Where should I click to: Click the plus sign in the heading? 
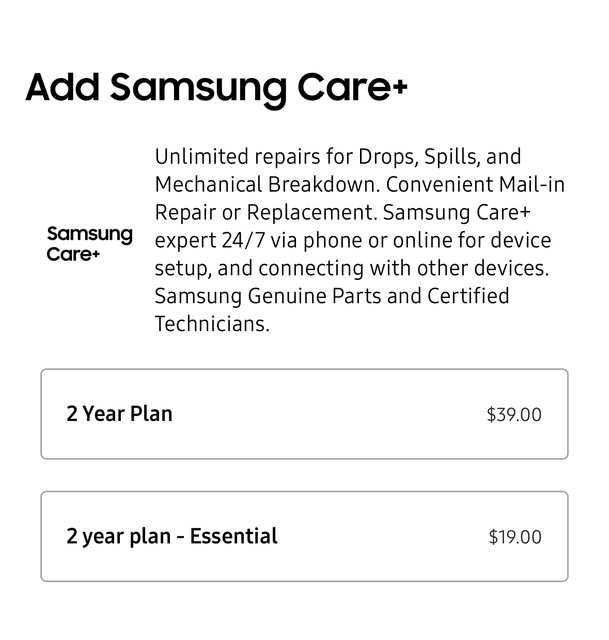tap(400, 87)
